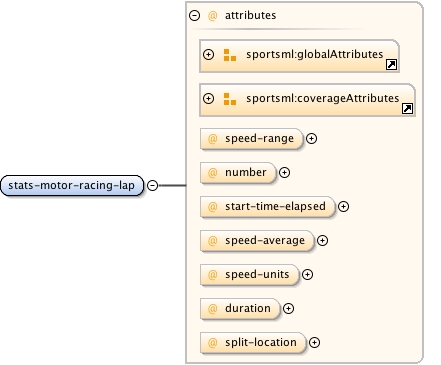Expand the speed-average attribute
Image resolution: width=441 pixels, height=365 pixels.
tap(322, 241)
